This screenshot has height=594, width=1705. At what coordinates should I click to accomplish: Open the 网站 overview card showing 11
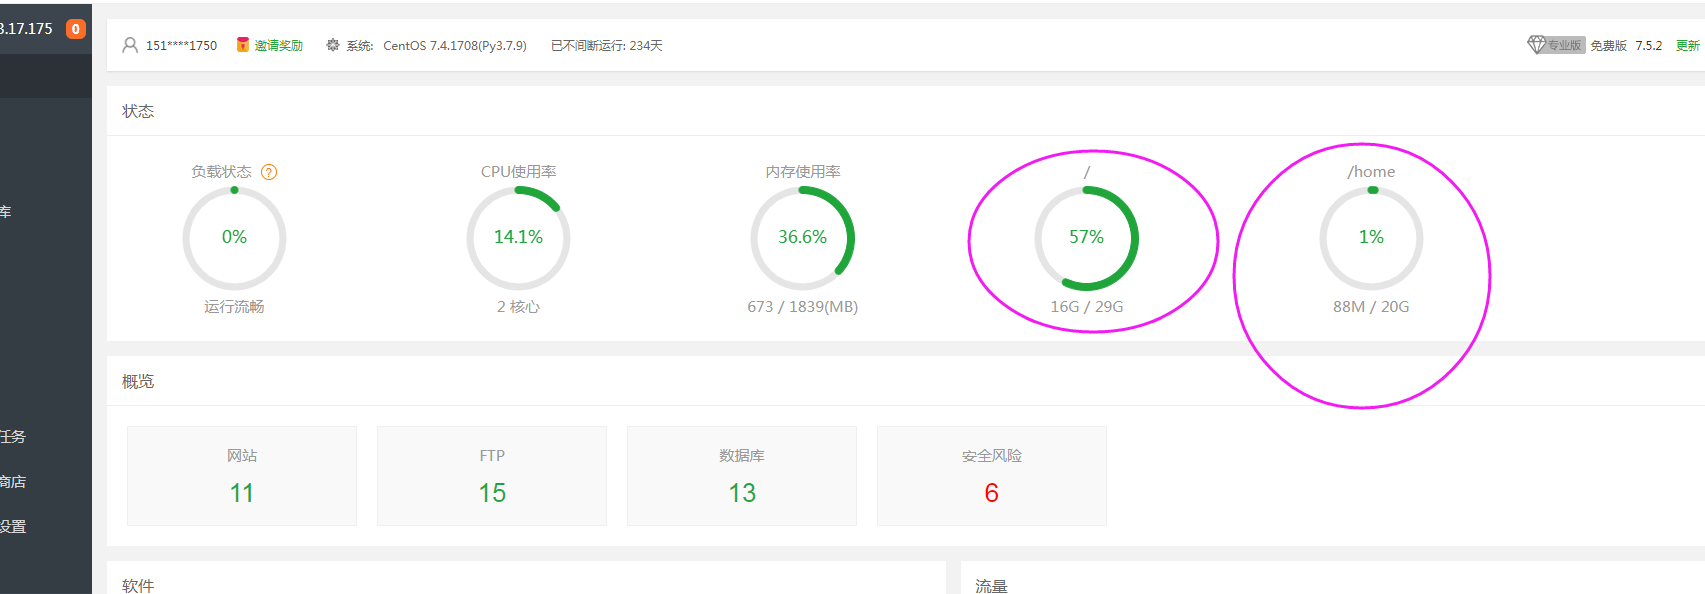(242, 476)
